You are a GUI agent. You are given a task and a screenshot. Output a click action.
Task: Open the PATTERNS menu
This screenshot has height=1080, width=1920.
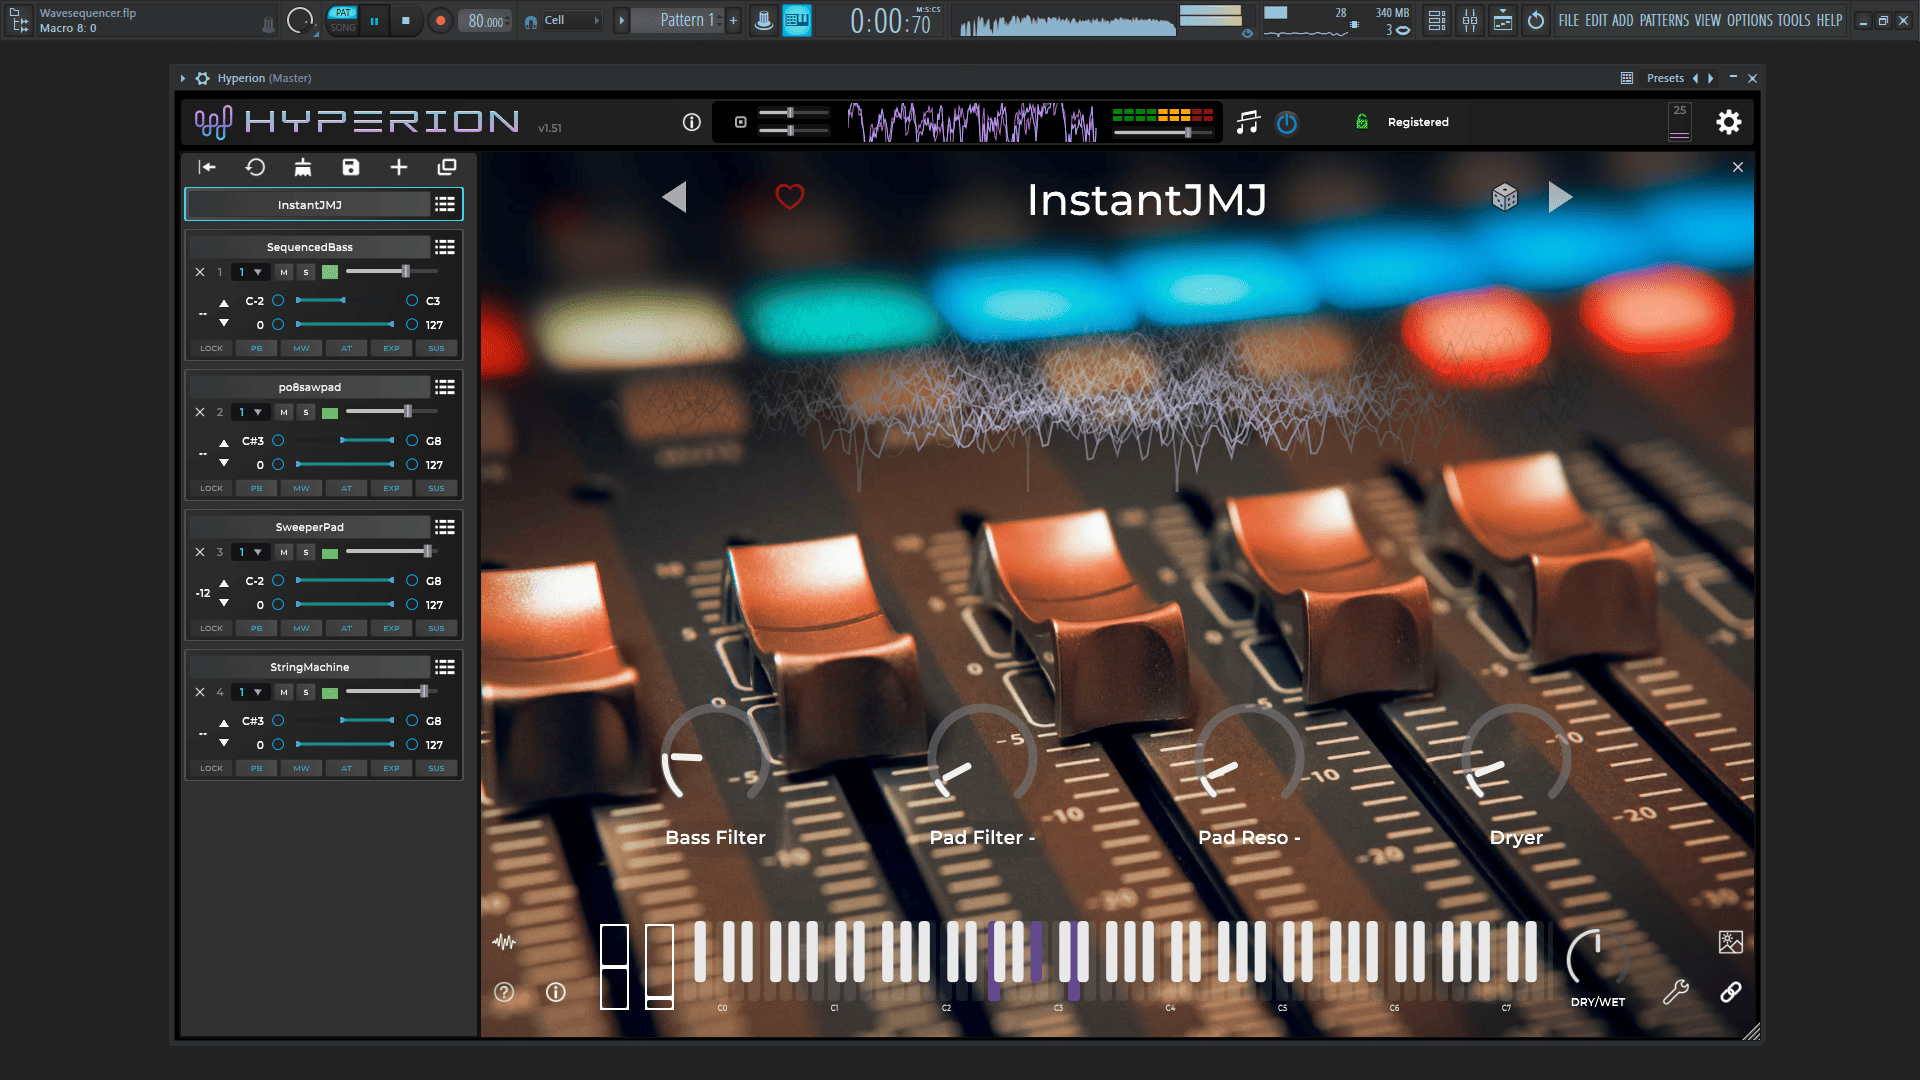coord(1663,20)
